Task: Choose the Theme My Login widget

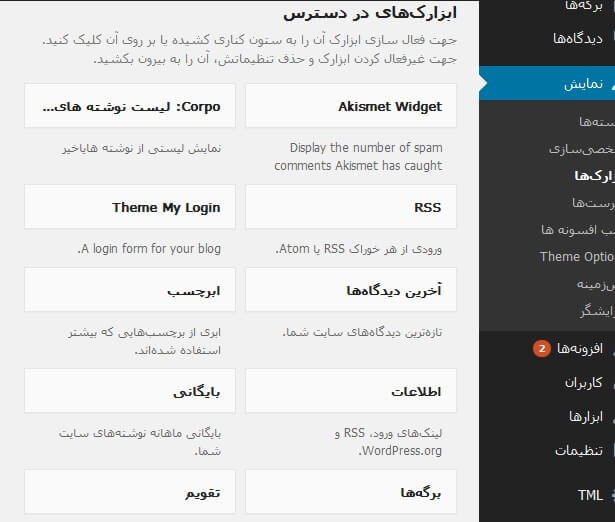Action: tap(130, 207)
